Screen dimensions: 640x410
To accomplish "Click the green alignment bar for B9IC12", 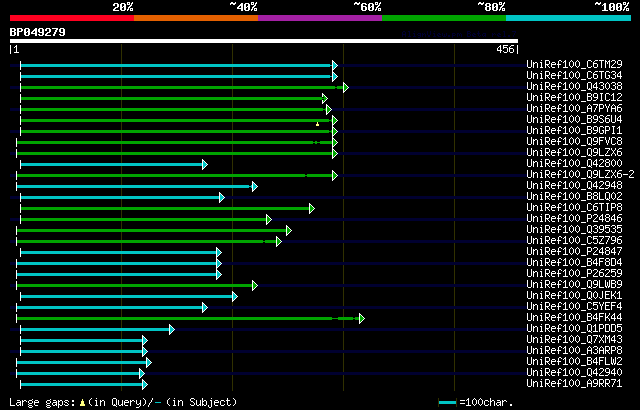I will click(x=171, y=98).
